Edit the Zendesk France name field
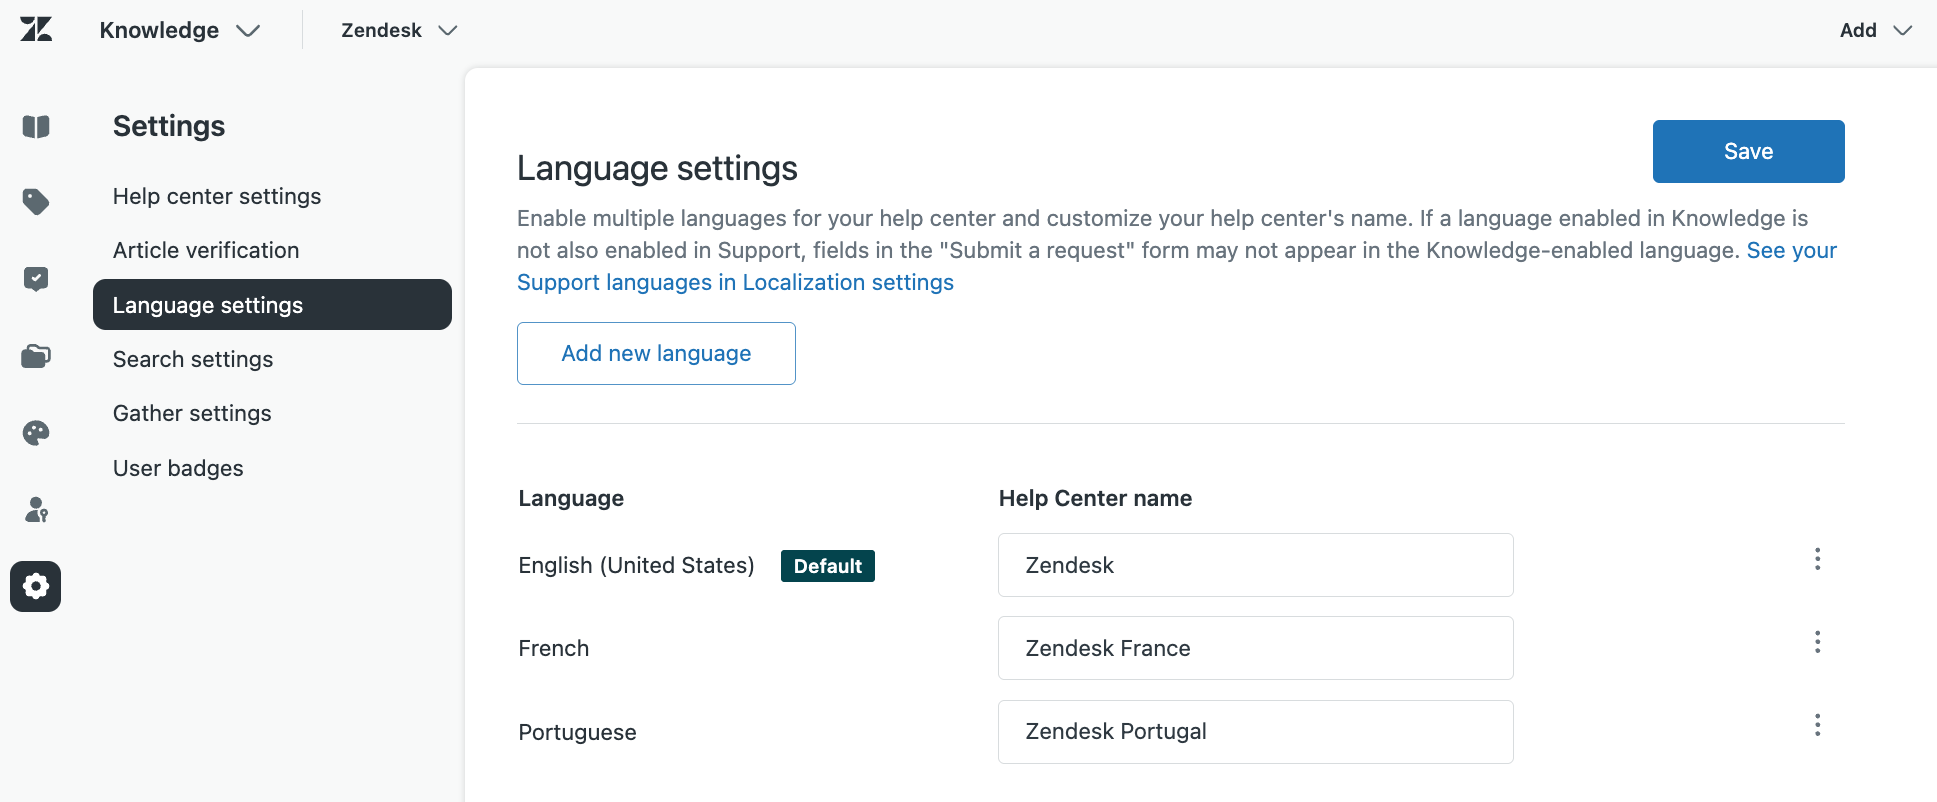The width and height of the screenshot is (1937, 802). click(1255, 648)
